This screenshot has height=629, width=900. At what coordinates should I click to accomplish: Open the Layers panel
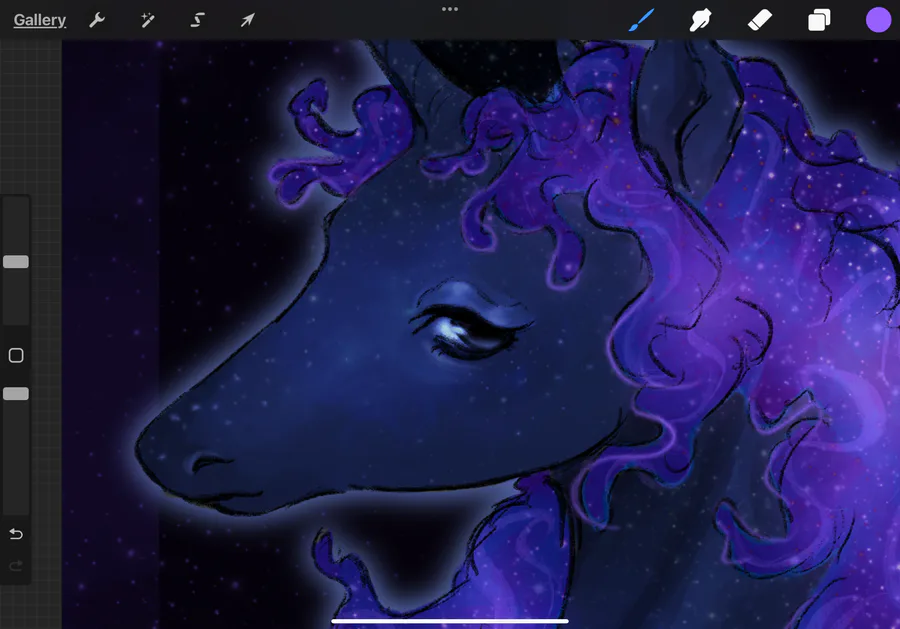point(819,20)
